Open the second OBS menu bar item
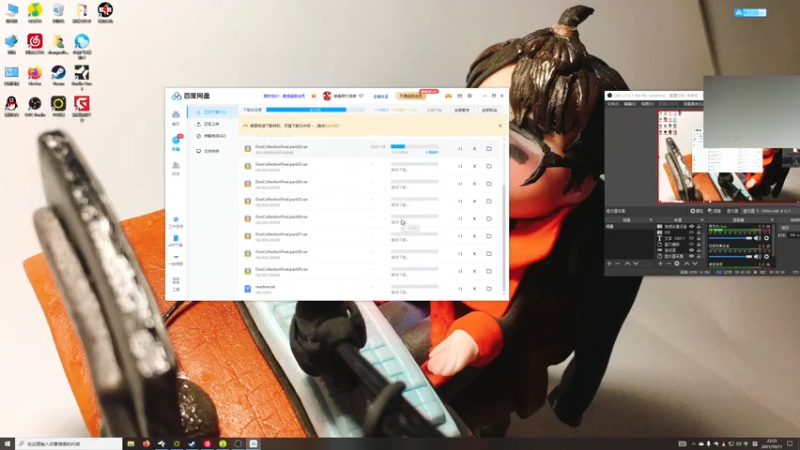 point(630,104)
